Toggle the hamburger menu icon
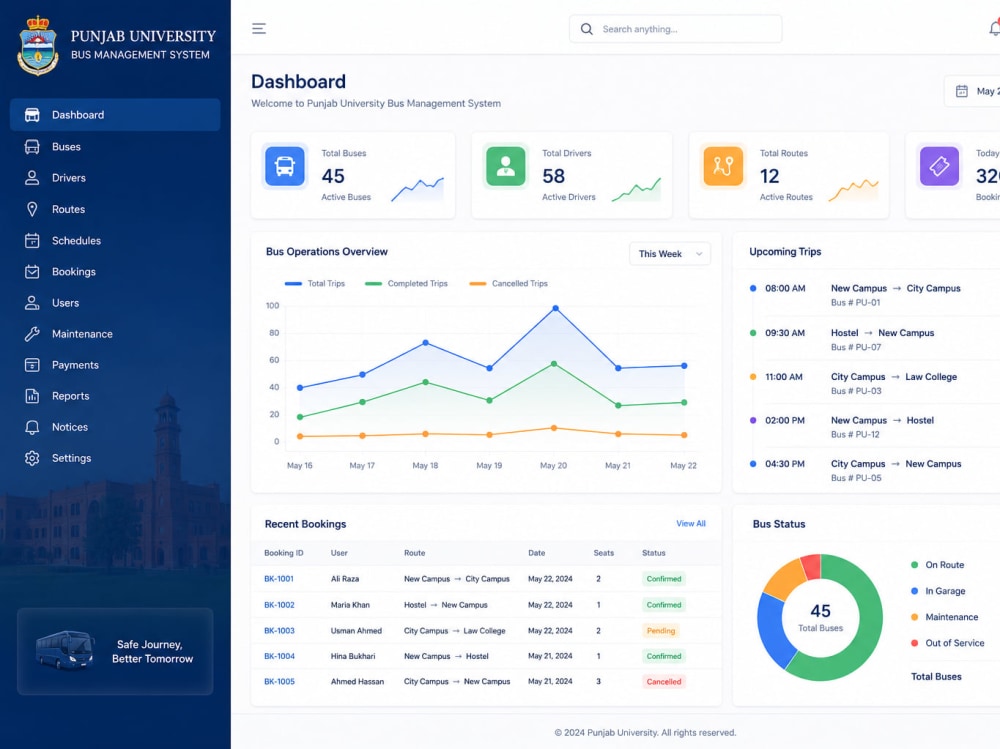The image size is (1000, 749). (x=259, y=29)
